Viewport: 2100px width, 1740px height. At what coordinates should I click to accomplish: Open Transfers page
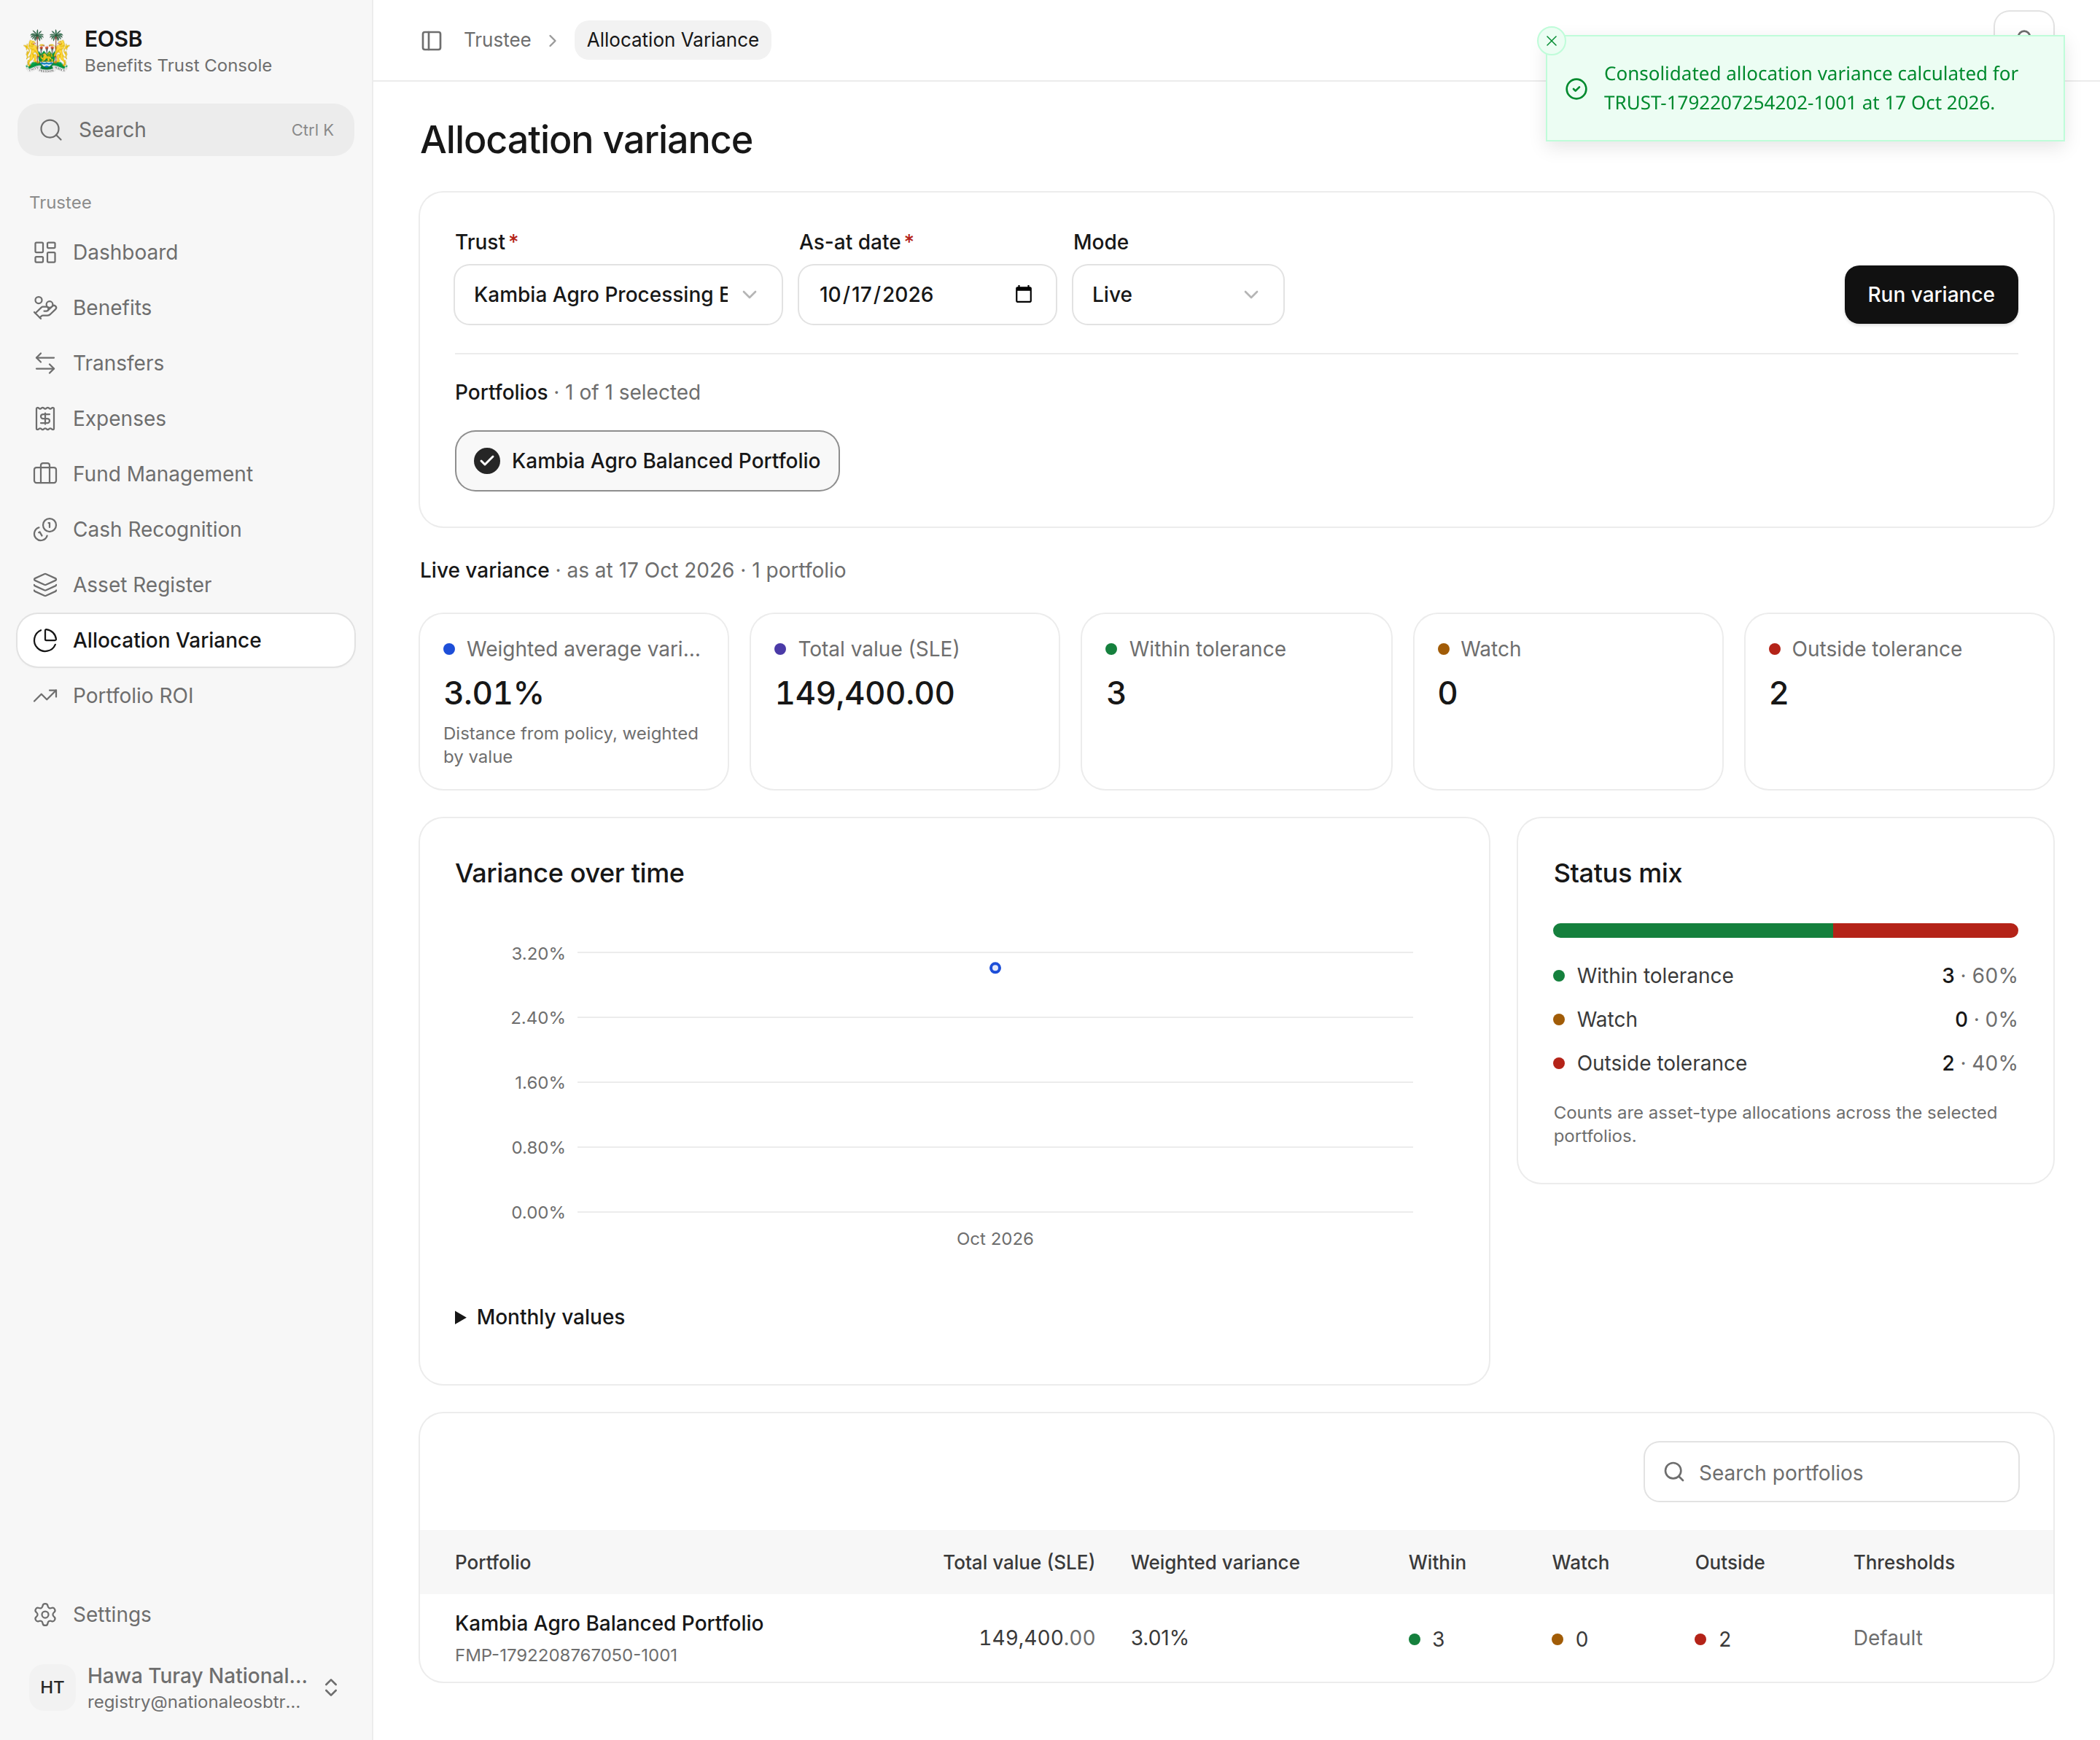click(x=186, y=363)
